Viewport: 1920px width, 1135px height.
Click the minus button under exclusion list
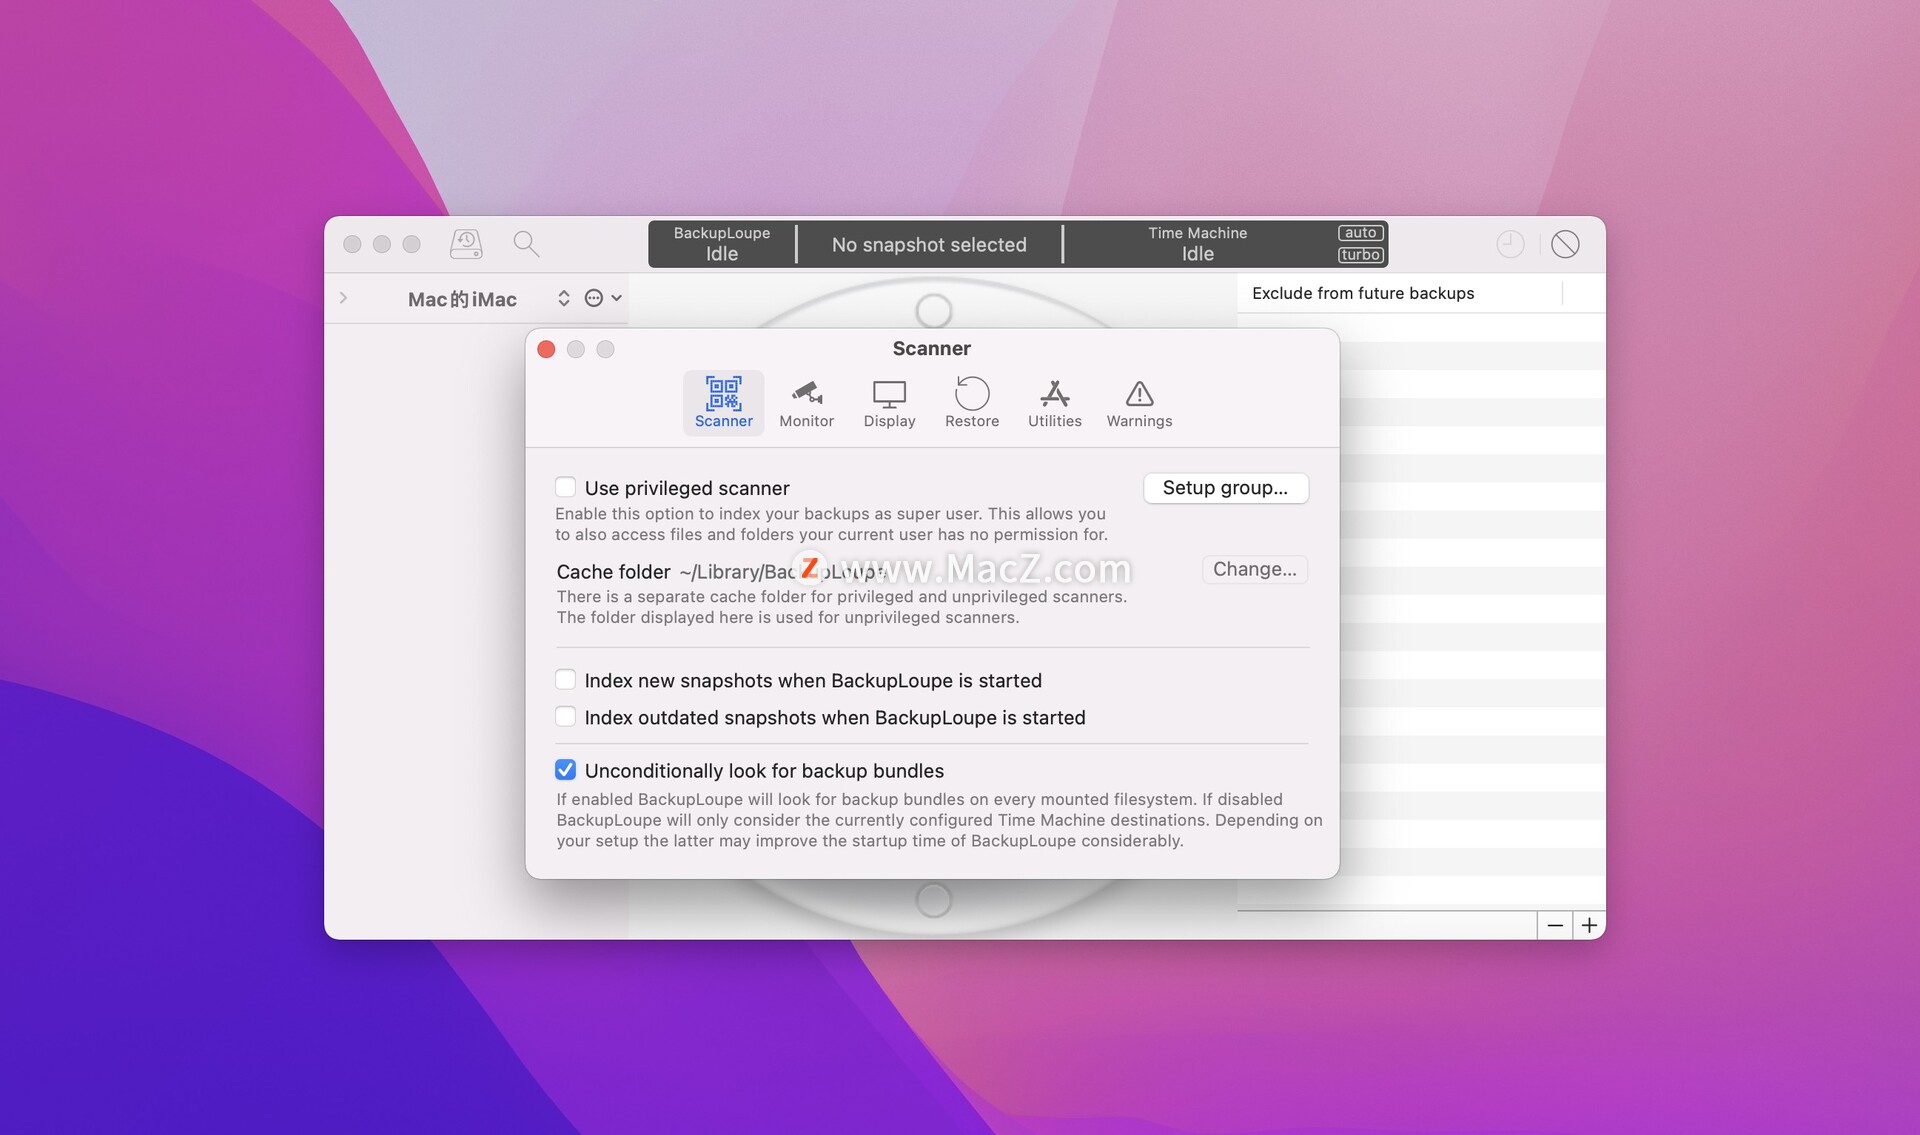(x=1555, y=925)
